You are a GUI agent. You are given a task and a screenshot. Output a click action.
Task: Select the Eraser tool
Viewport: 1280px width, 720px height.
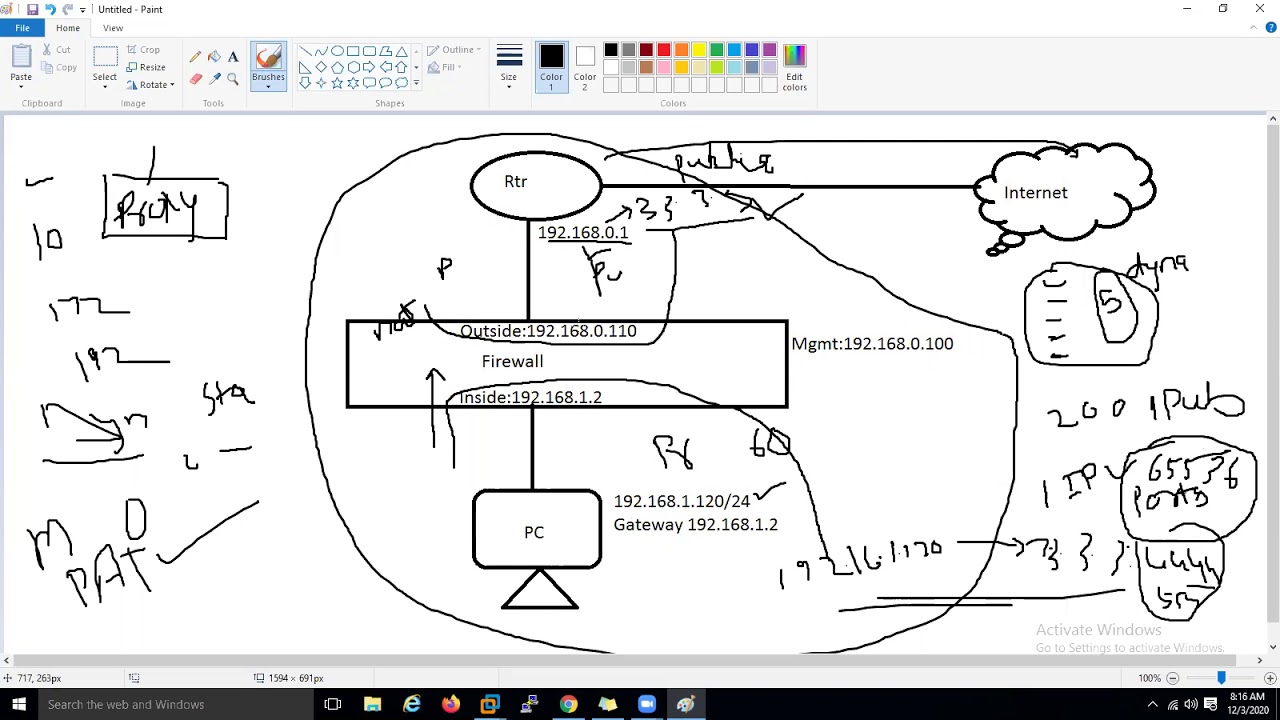195,79
